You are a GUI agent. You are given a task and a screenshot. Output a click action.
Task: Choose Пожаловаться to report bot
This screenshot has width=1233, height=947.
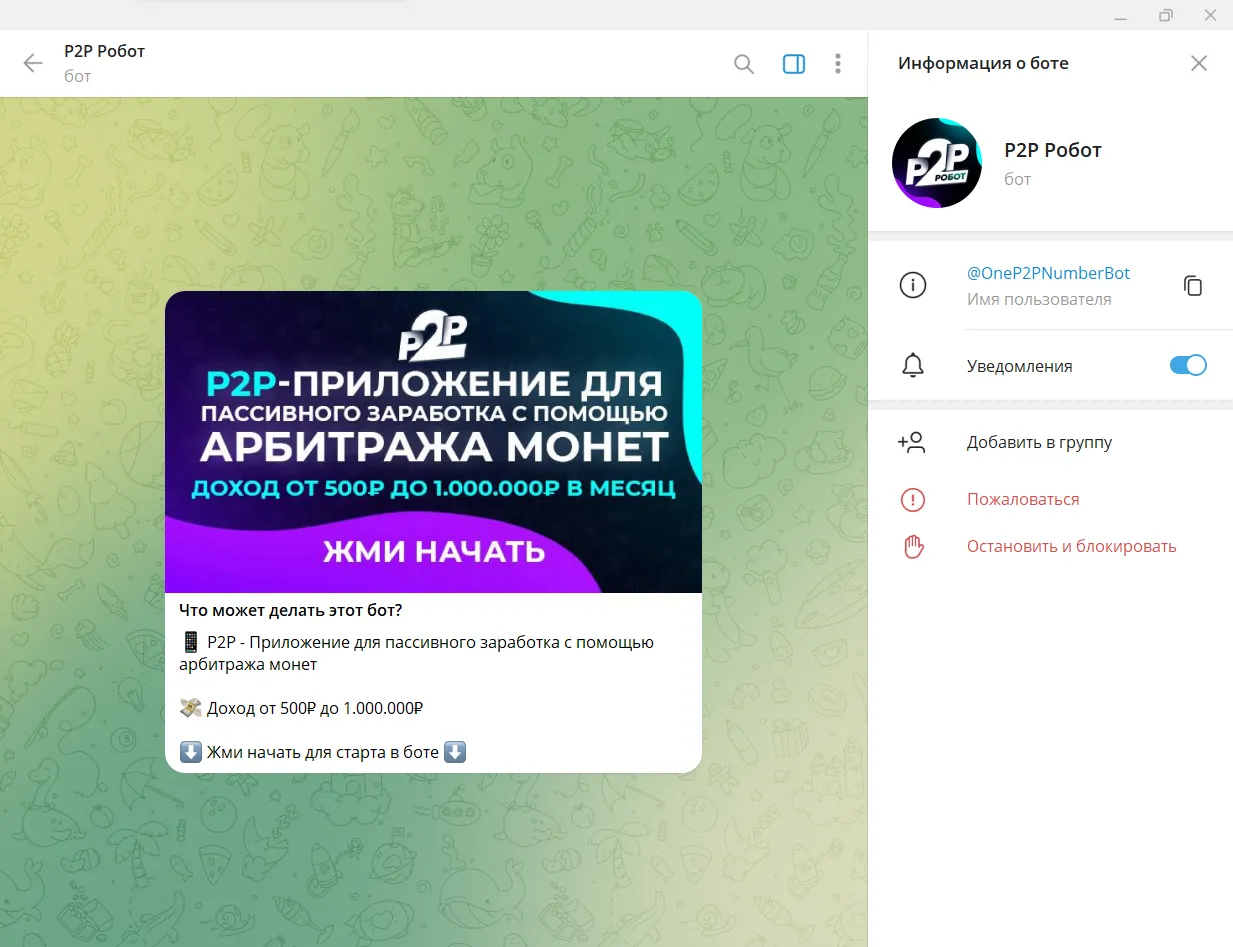1023,499
